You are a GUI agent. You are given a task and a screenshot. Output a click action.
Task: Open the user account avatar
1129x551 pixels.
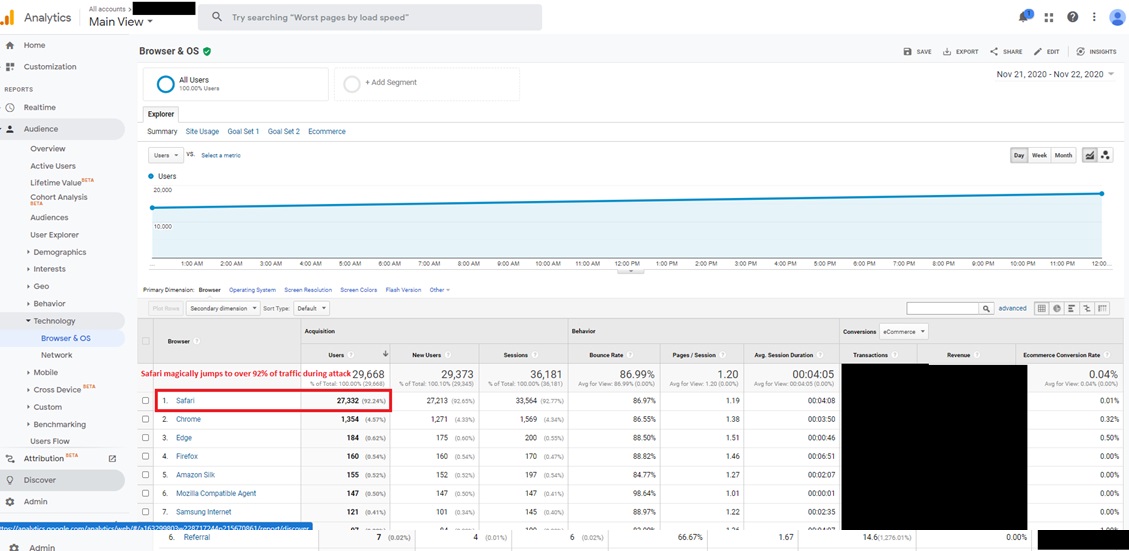tap(1117, 17)
